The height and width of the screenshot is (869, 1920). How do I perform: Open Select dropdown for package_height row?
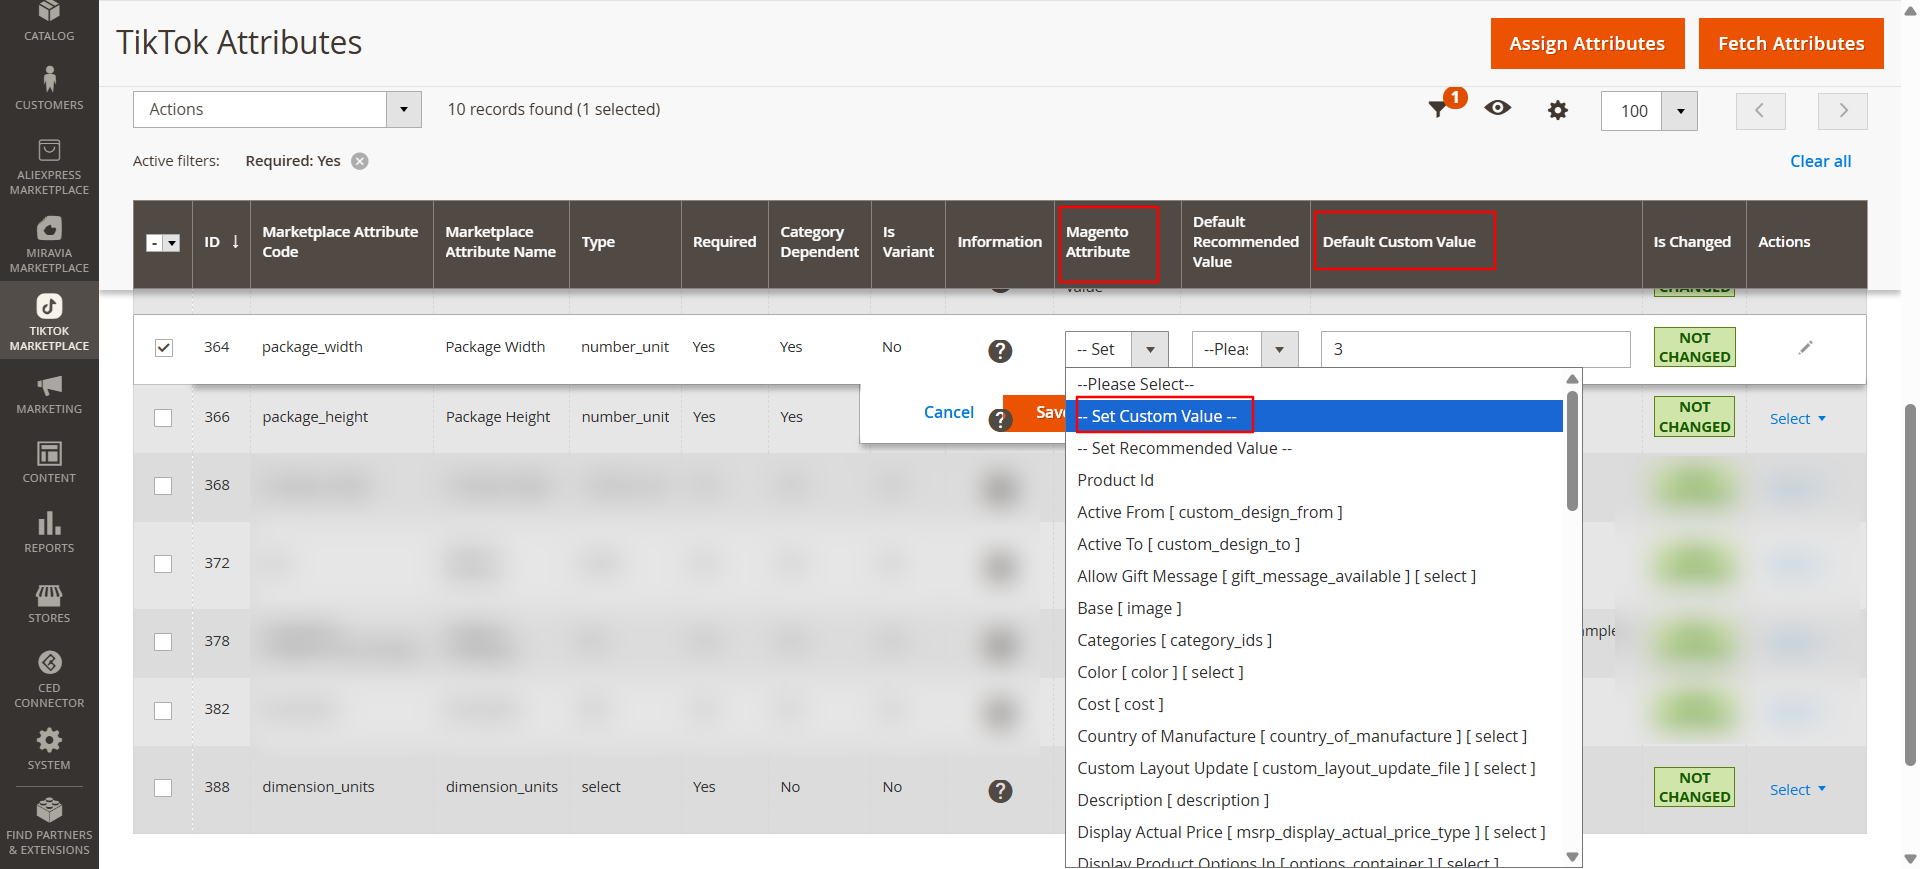pos(1797,419)
